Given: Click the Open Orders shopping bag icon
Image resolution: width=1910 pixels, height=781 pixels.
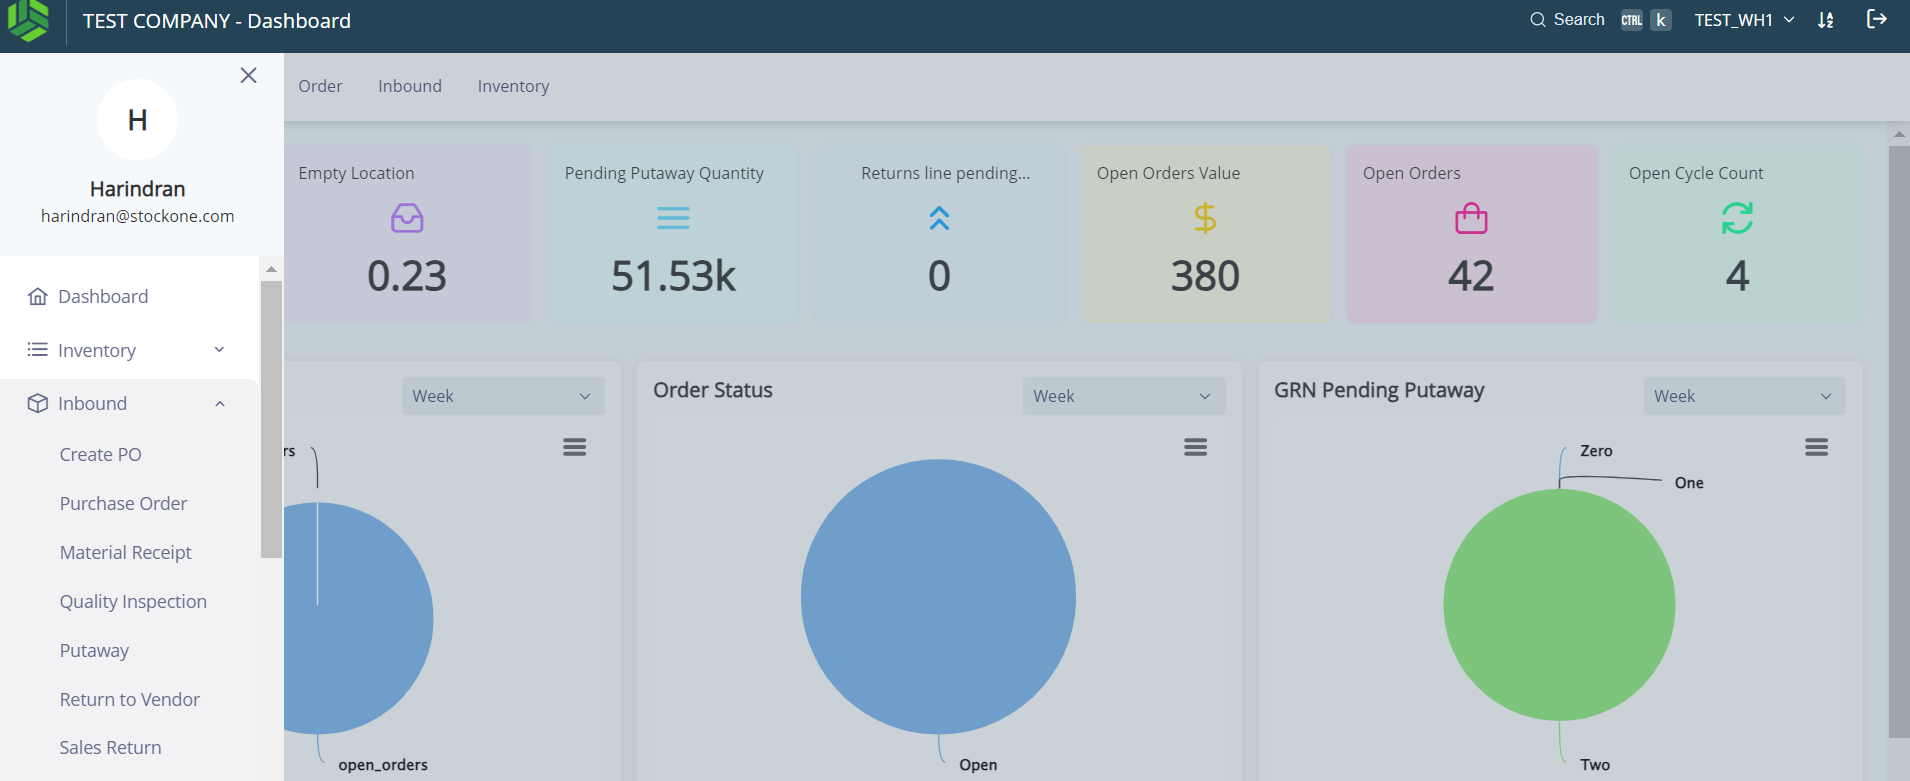Looking at the screenshot, I should pos(1470,218).
